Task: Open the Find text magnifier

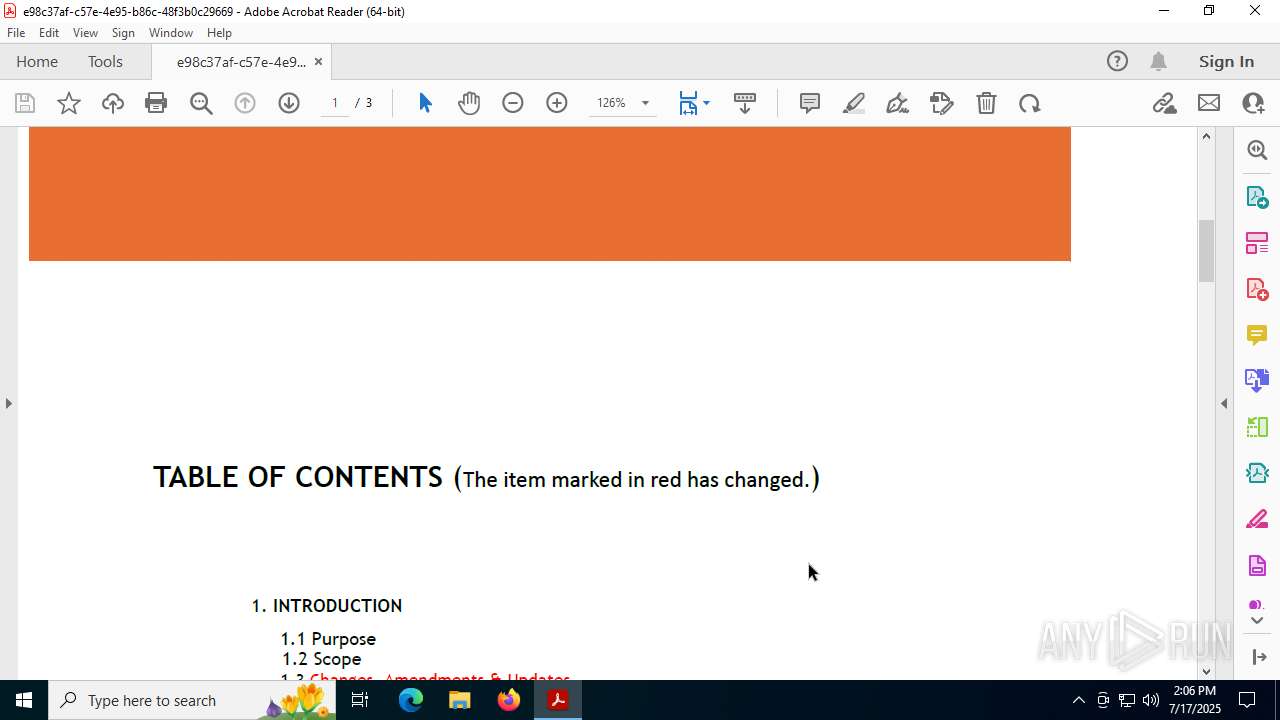Action: click(x=201, y=103)
